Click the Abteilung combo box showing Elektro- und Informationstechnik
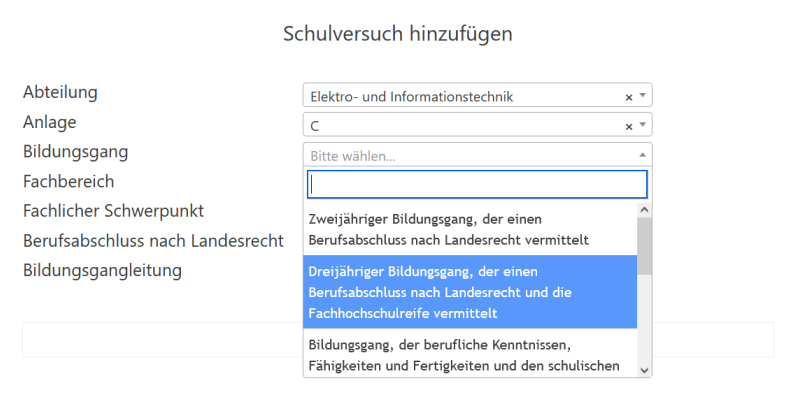Screen dimensions: 785x401 tap(477, 95)
